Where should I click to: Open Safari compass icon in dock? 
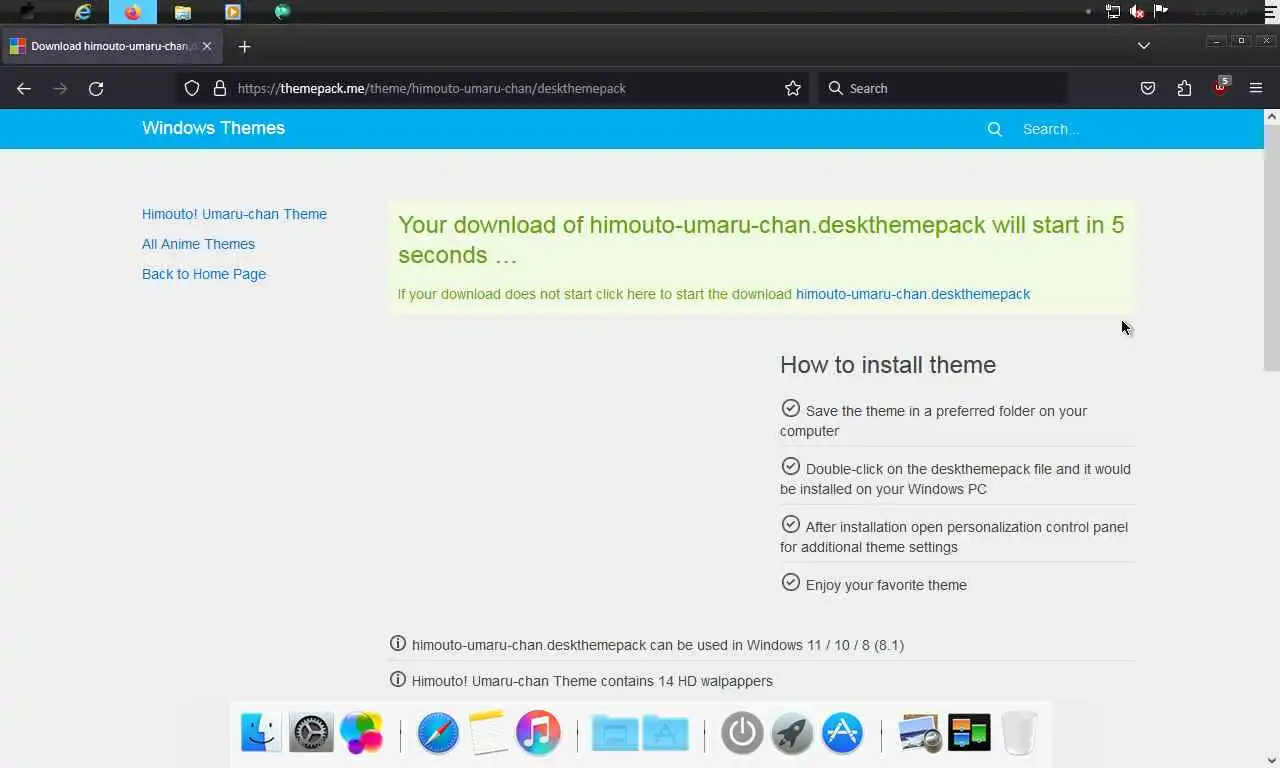point(438,733)
